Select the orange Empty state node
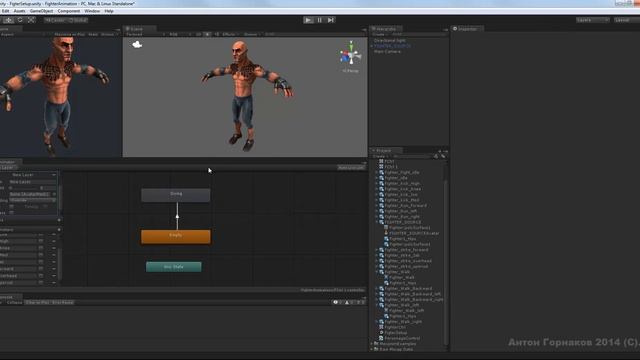640x360 pixels. 176,237
